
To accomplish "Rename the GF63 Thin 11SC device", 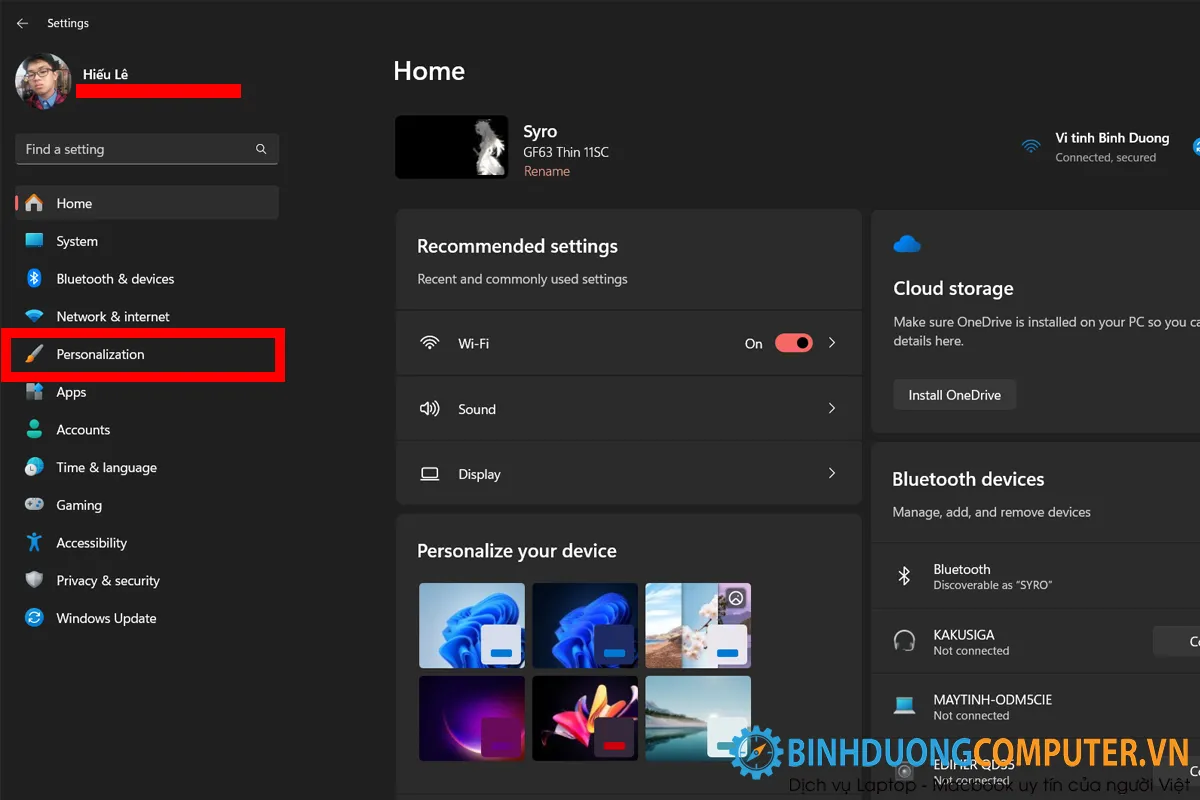I will click(546, 171).
